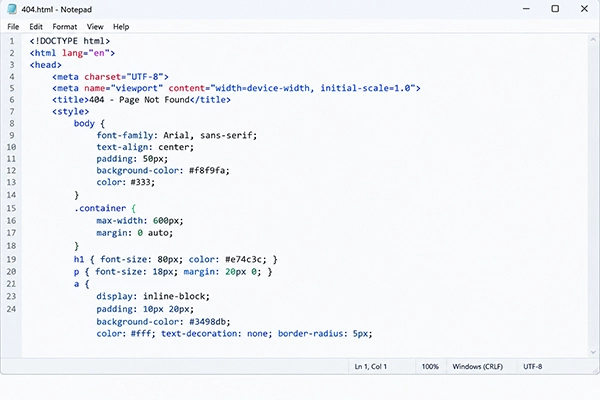
Task: Click the 'background-color: #3498db;' line
Action: (x=163, y=322)
